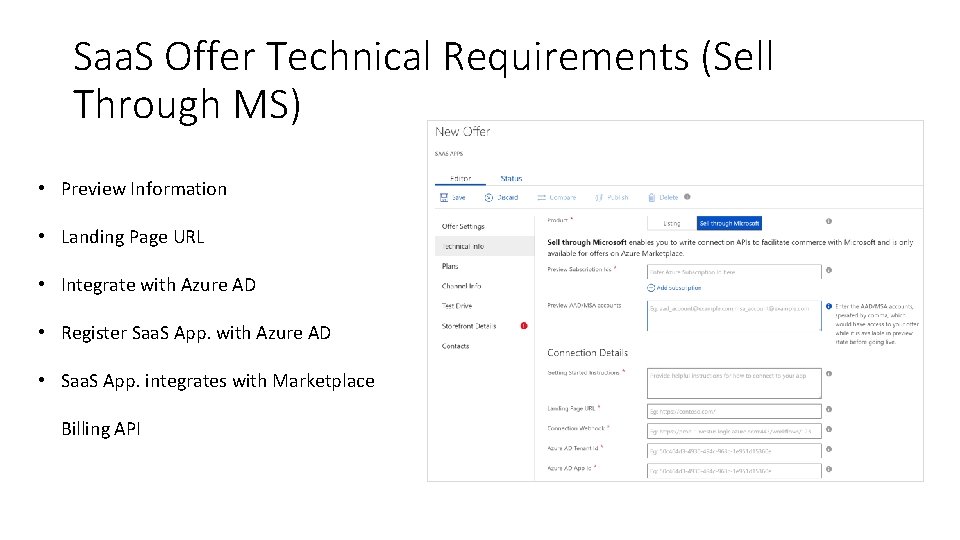Image resolution: width=960 pixels, height=540 pixels.
Task: Click the Save toolbar button
Action: 452,197
